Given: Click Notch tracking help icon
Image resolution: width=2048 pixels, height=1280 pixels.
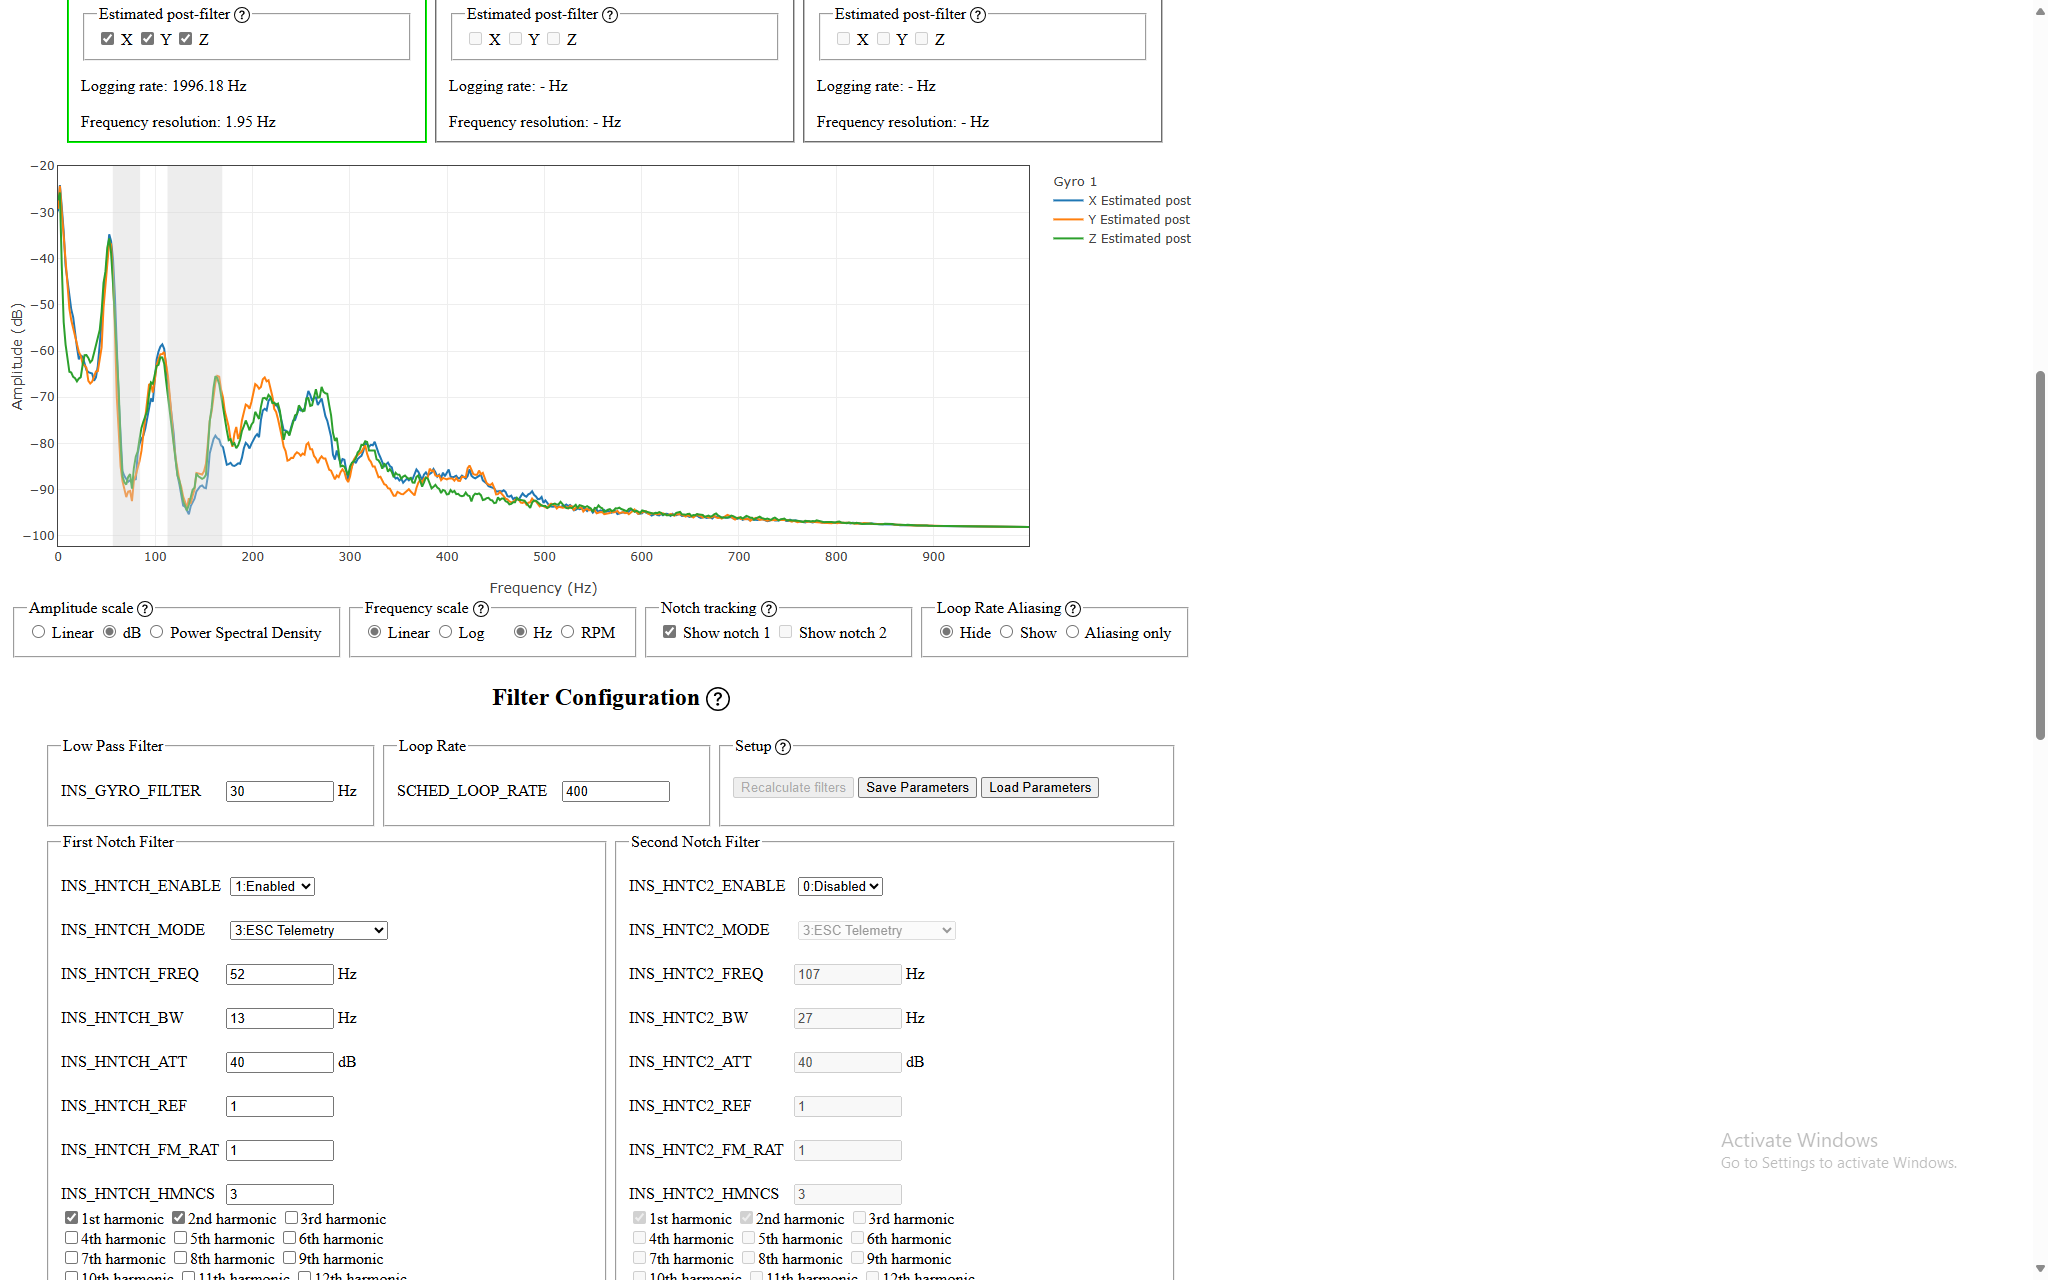Looking at the screenshot, I should point(769,609).
